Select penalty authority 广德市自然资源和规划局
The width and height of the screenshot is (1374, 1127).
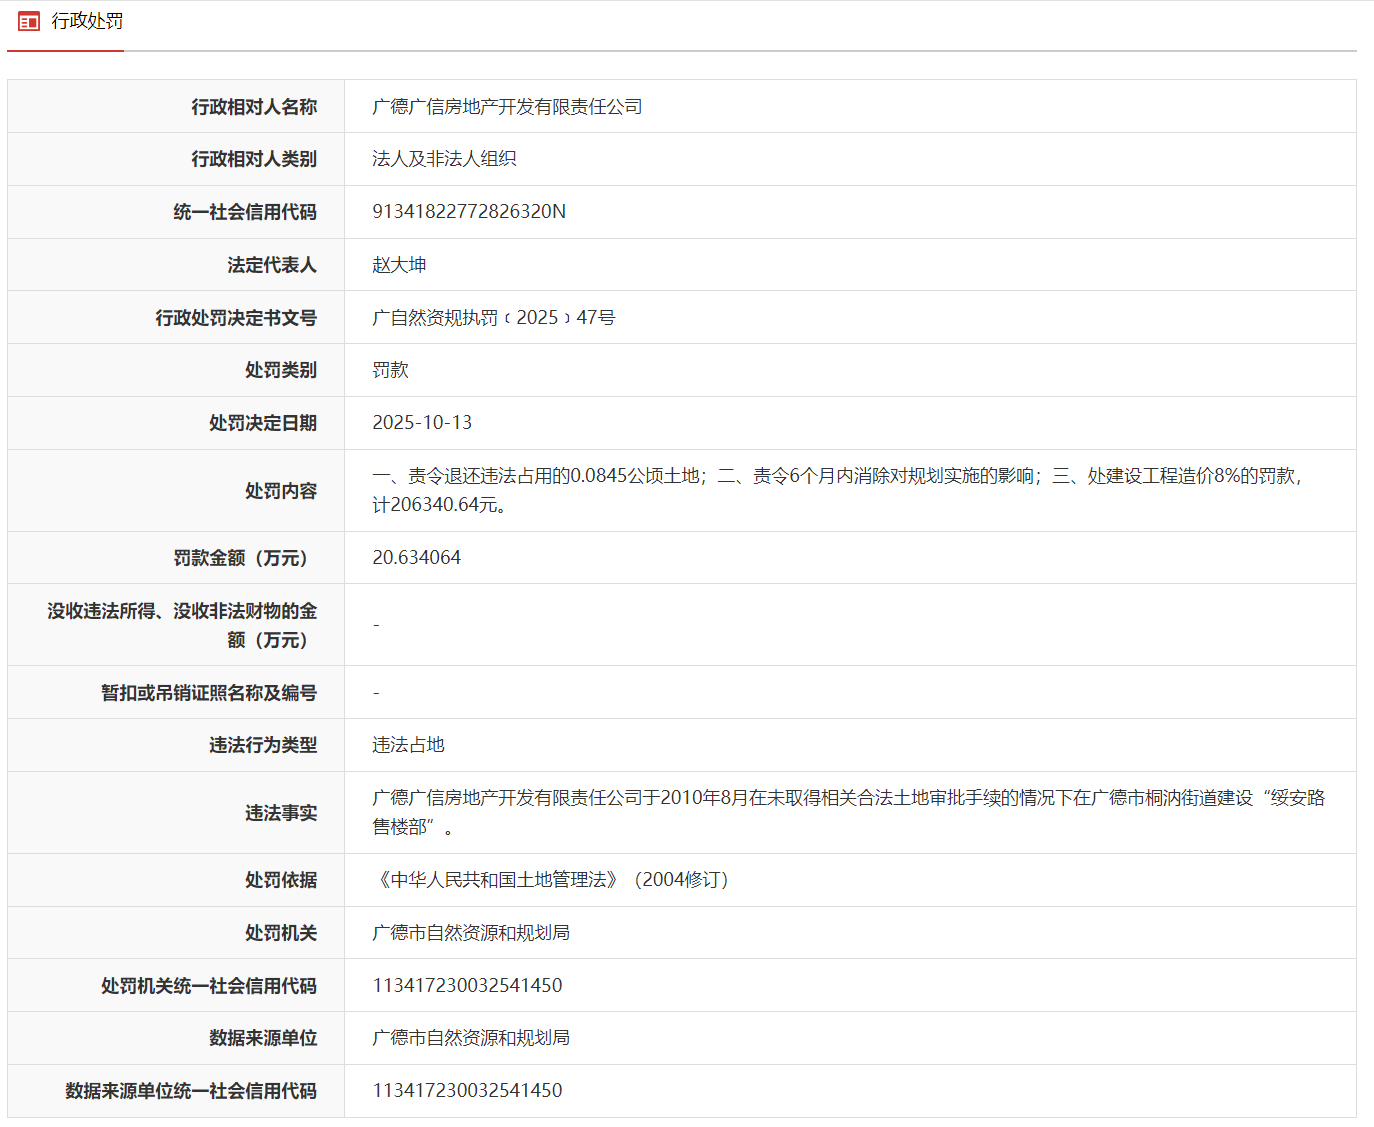(x=471, y=933)
